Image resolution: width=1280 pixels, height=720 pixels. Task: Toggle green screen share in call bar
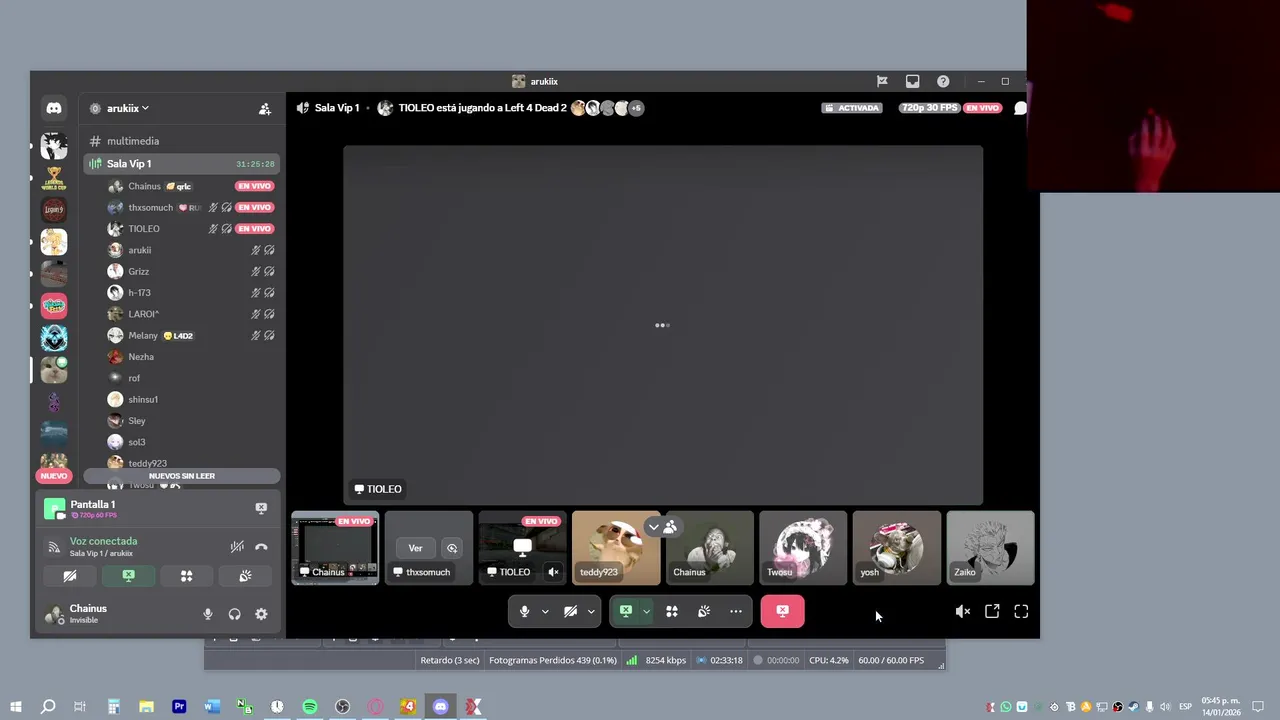(x=626, y=611)
